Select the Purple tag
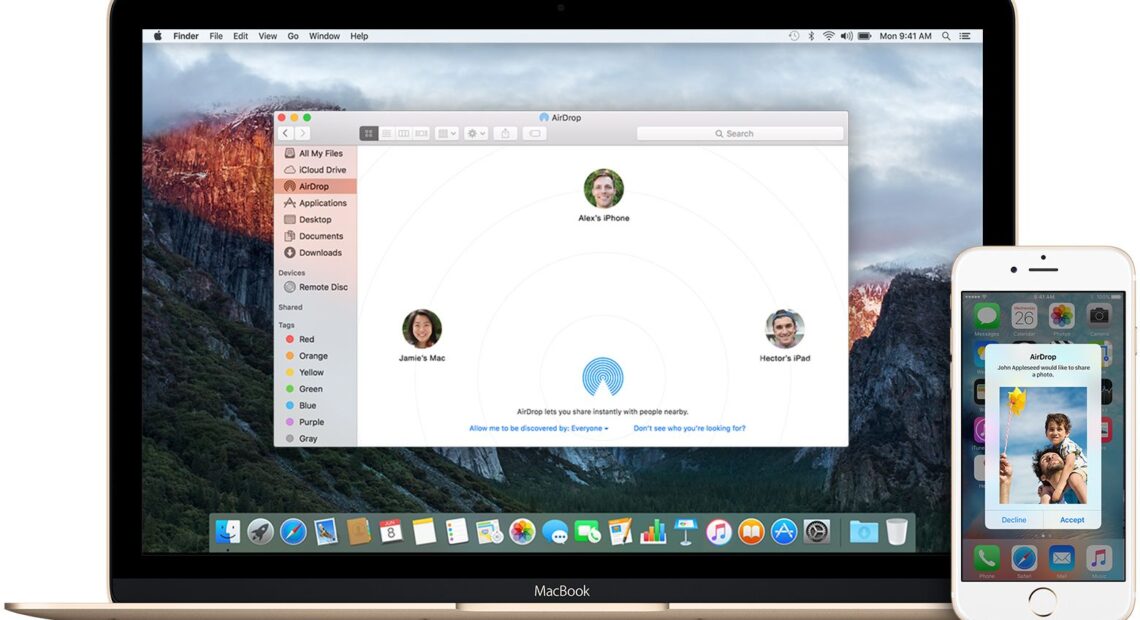 click(316, 422)
